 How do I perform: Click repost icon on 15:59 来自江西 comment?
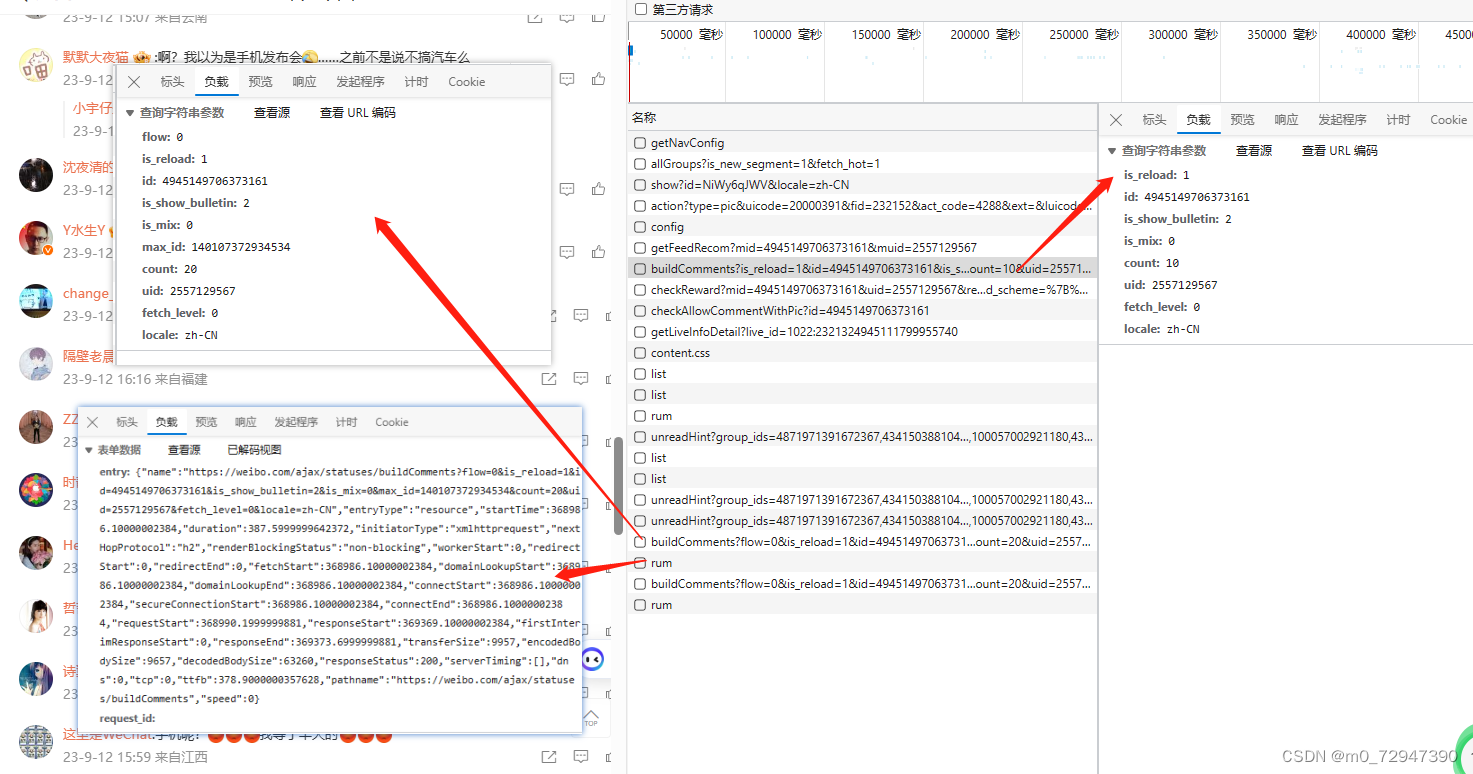(x=549, y=756)
